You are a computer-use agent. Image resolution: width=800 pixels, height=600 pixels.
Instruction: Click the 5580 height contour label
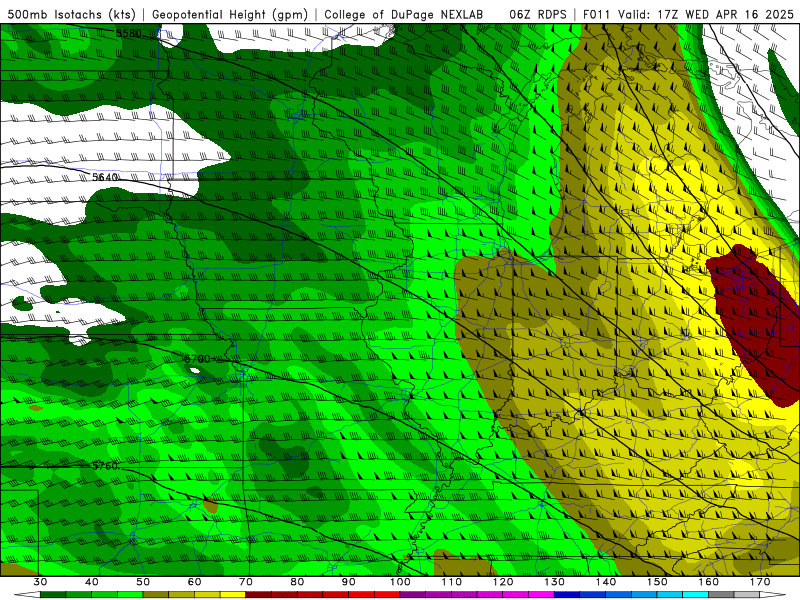pos(129,34)
